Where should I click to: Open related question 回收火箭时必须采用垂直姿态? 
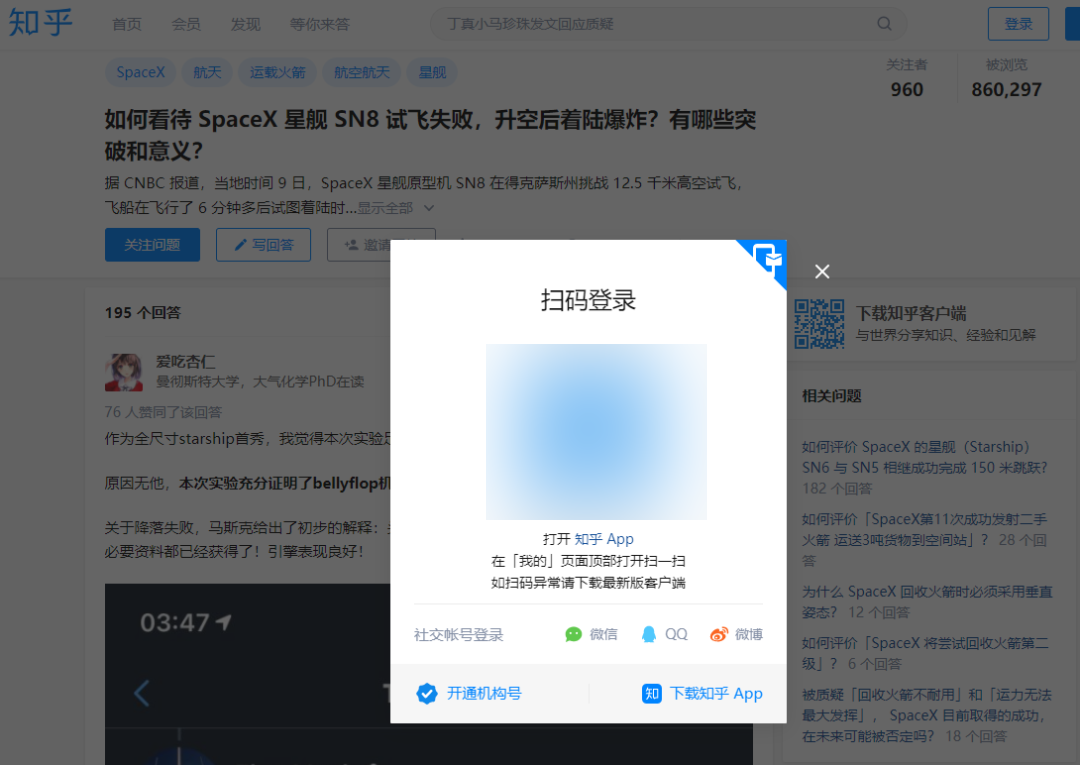(927, 602)
